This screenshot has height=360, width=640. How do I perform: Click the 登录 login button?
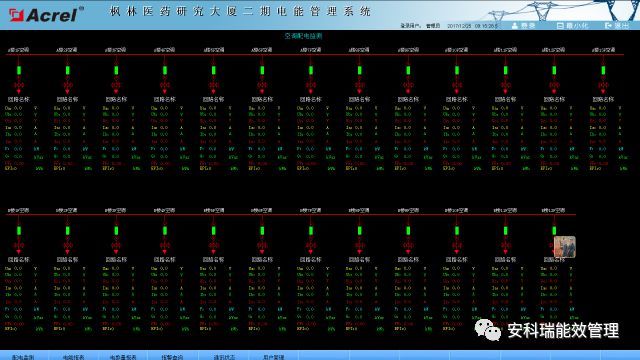pyautogui.click(x=524, y=25)
